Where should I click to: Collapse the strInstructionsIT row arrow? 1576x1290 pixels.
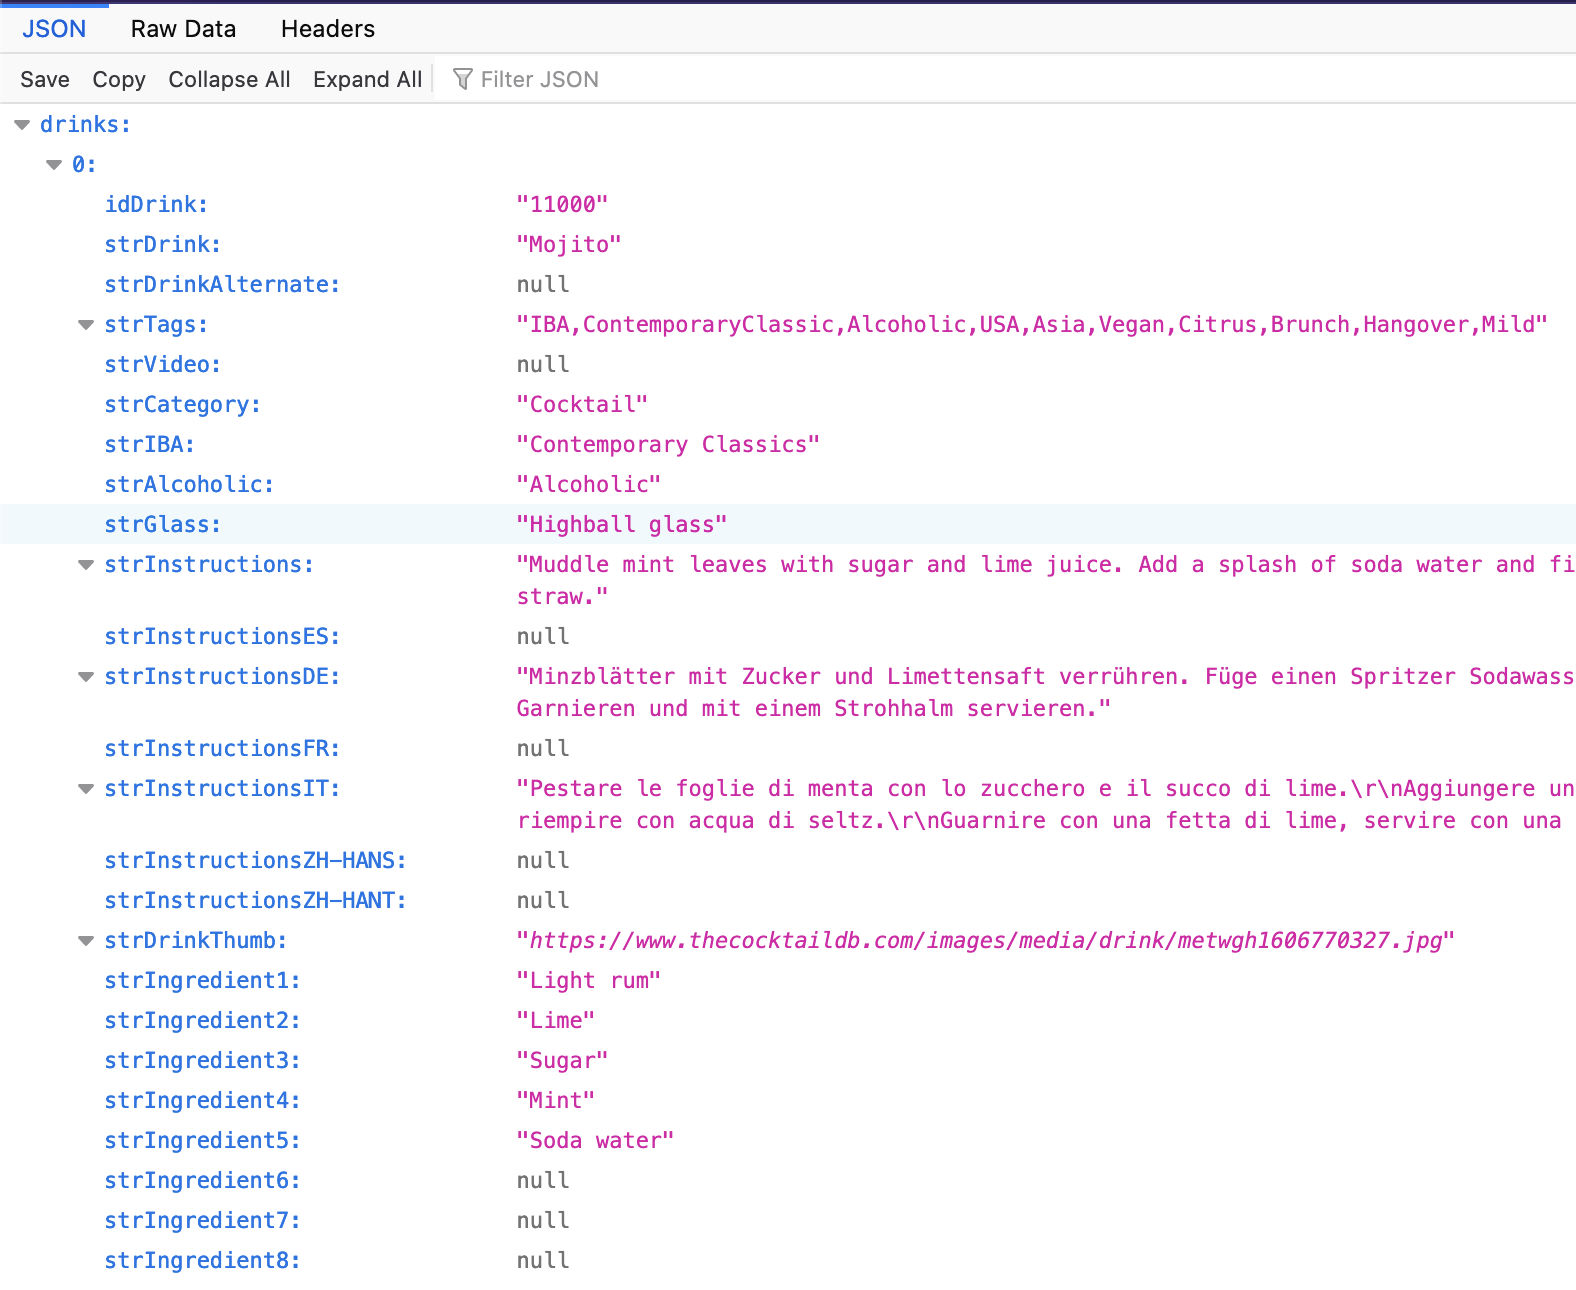(x=86, y=789)
